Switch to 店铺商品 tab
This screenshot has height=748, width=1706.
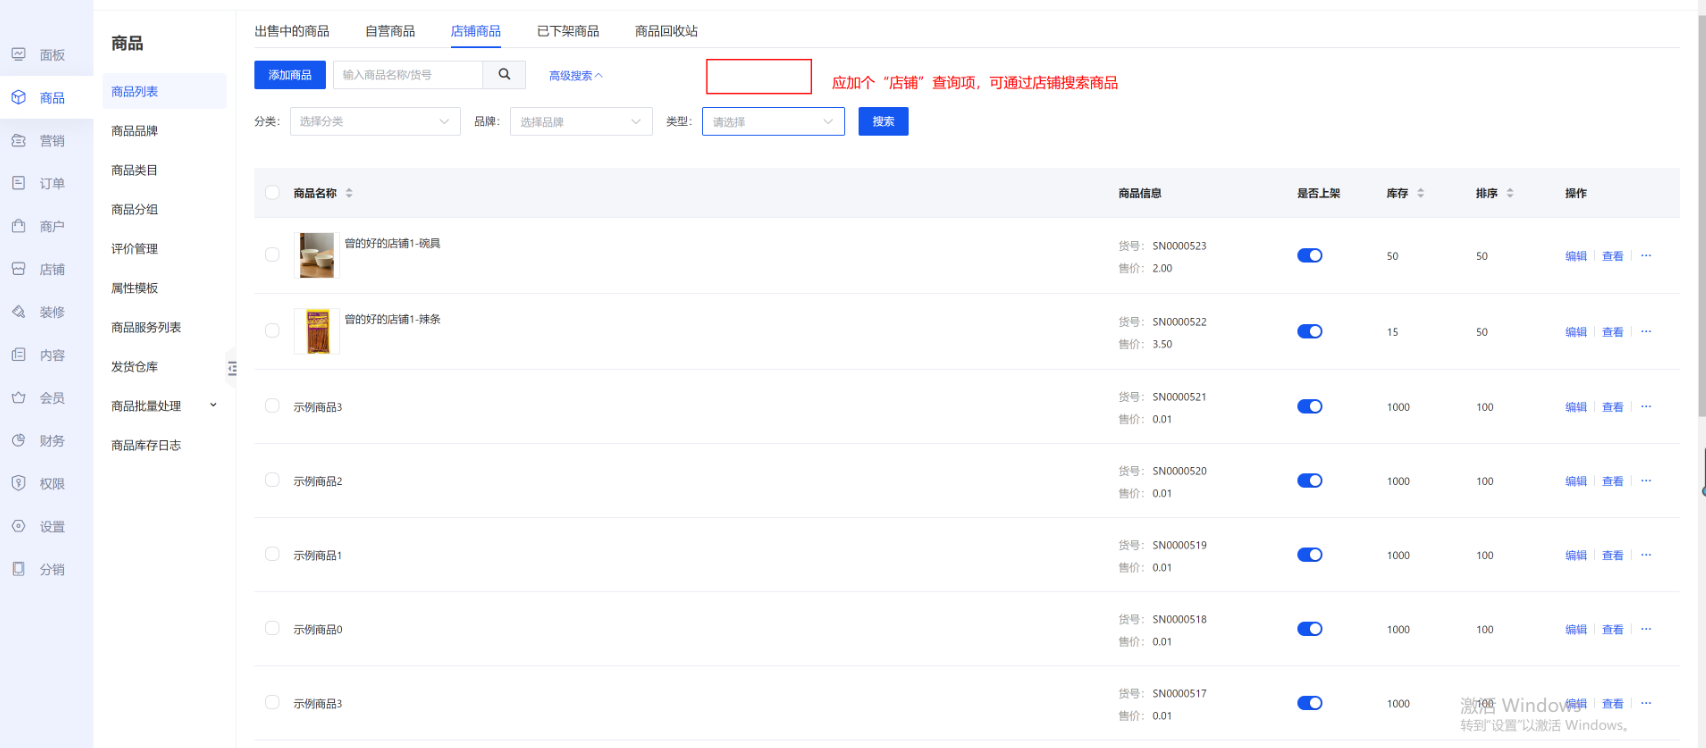click(x=476, y=31)
